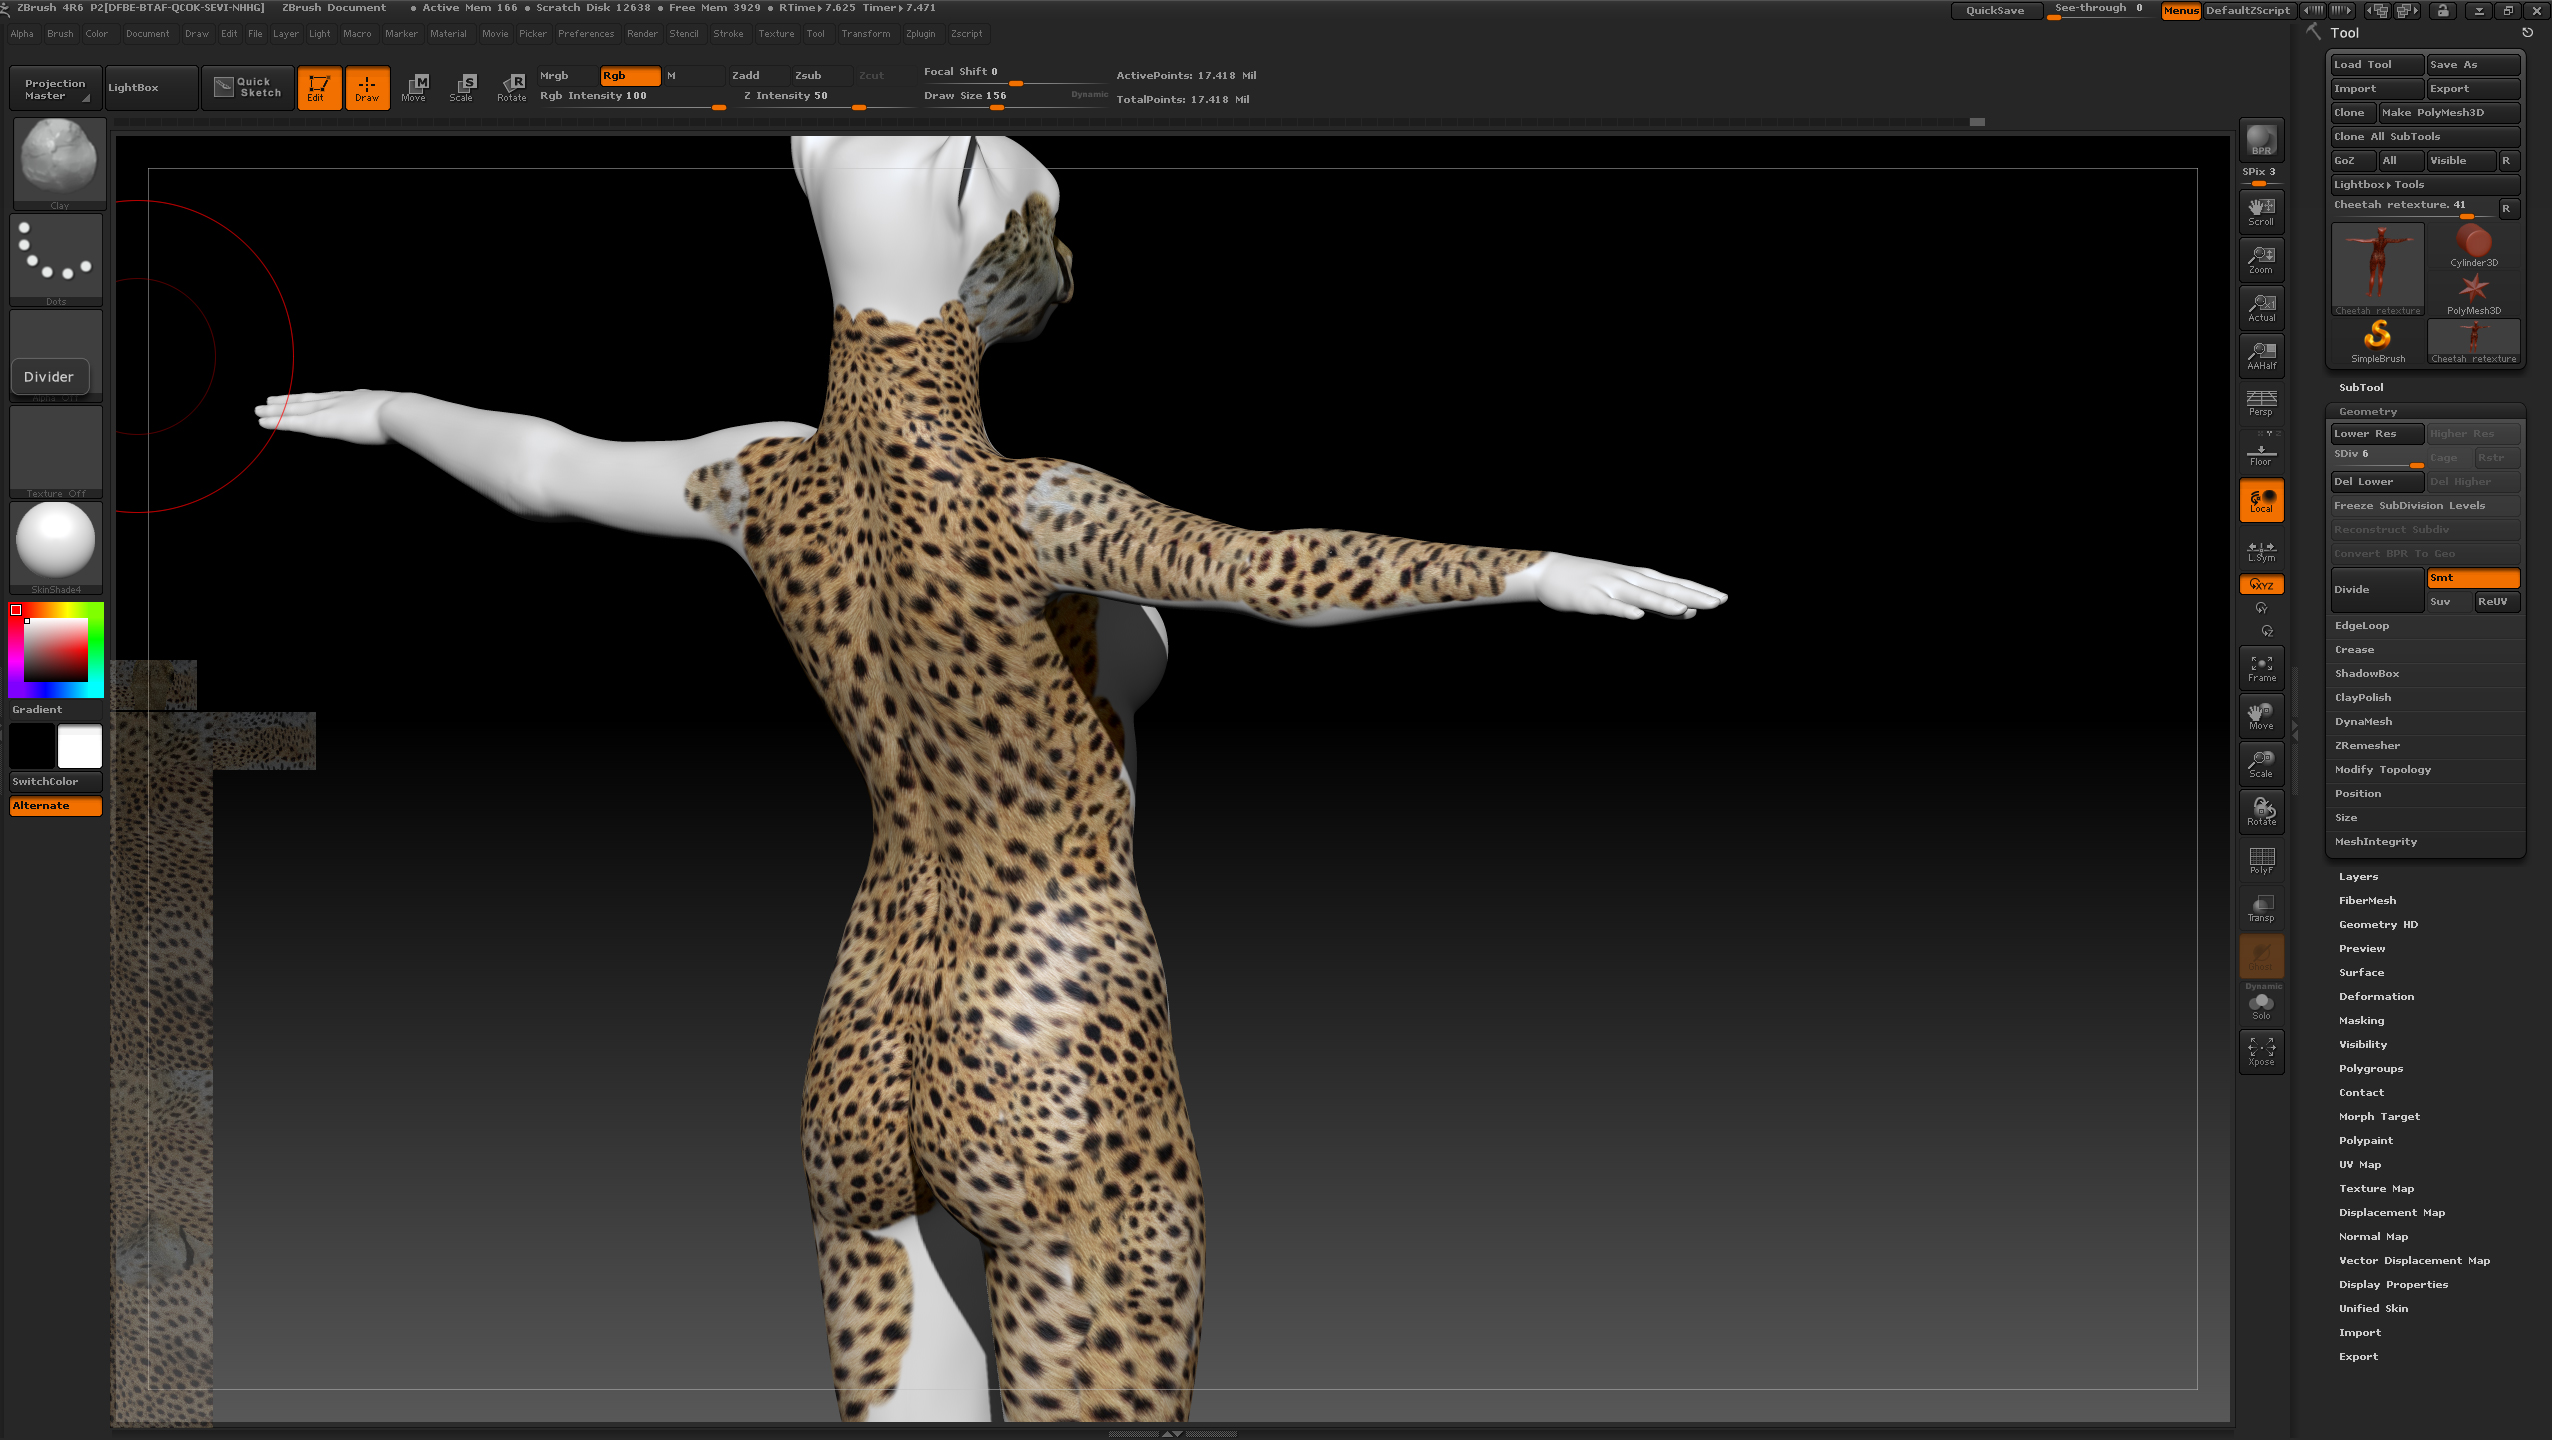Image resolution: width=2552 pixels, height=1440 pixels.
Task: Select the Scroll navigation icon
Action: (x=2261, y=211)
